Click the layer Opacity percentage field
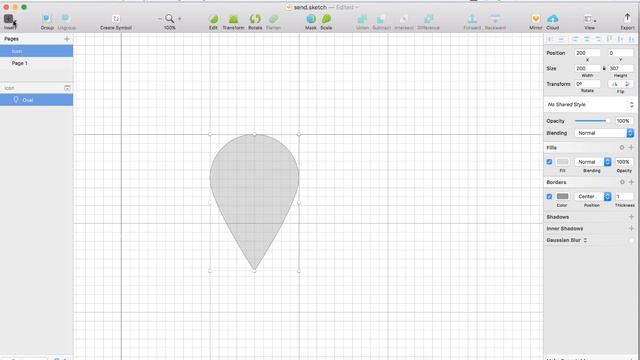Screen dimensions: 640x360 624,121
